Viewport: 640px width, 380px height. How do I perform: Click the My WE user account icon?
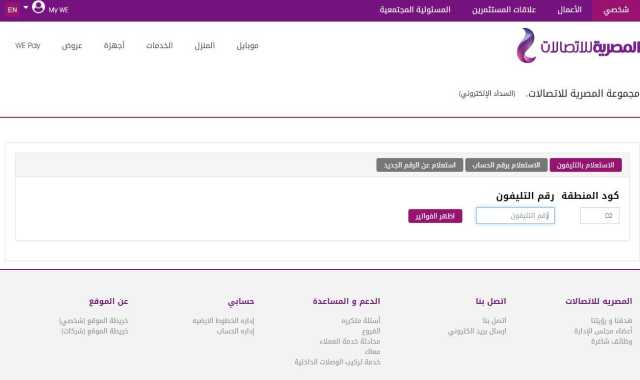[x=38, y=7]
